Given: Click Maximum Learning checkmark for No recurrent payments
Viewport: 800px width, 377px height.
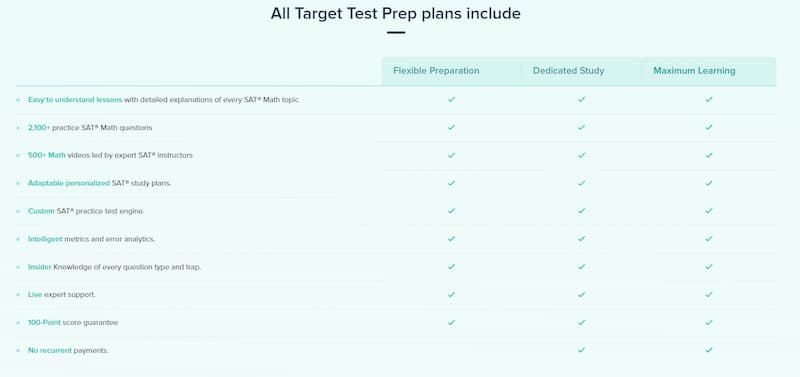Looking at the screenshot, I should click(709, 350).
